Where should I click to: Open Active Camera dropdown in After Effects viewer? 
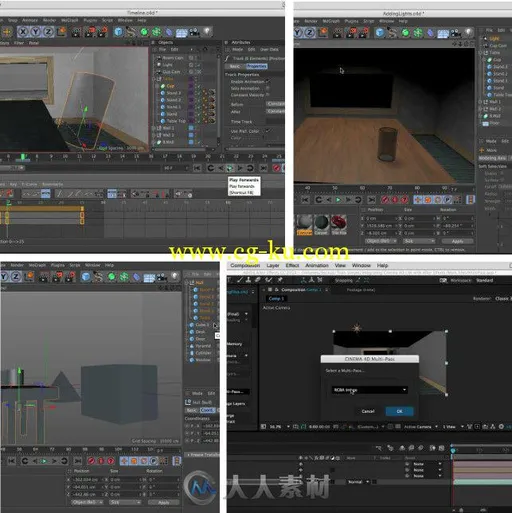[x=420, y=427]
